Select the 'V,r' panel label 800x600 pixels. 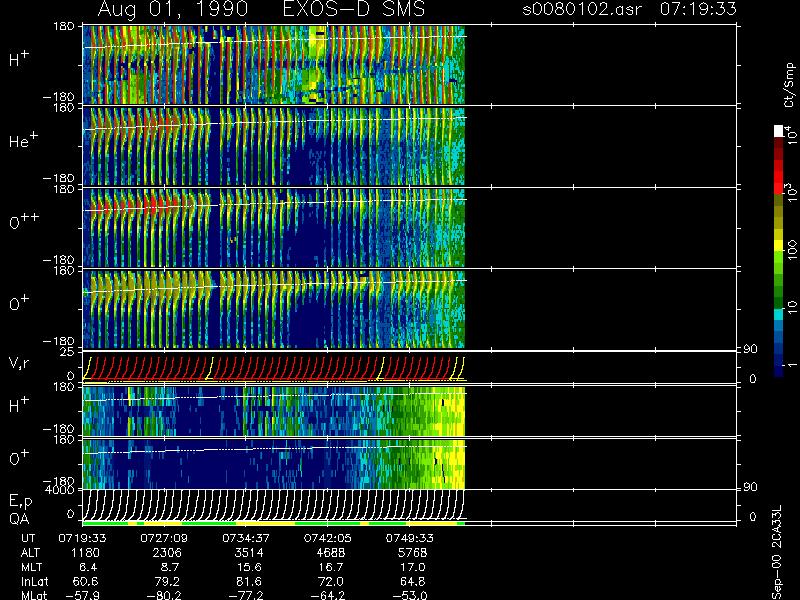[x=19, y=363]
